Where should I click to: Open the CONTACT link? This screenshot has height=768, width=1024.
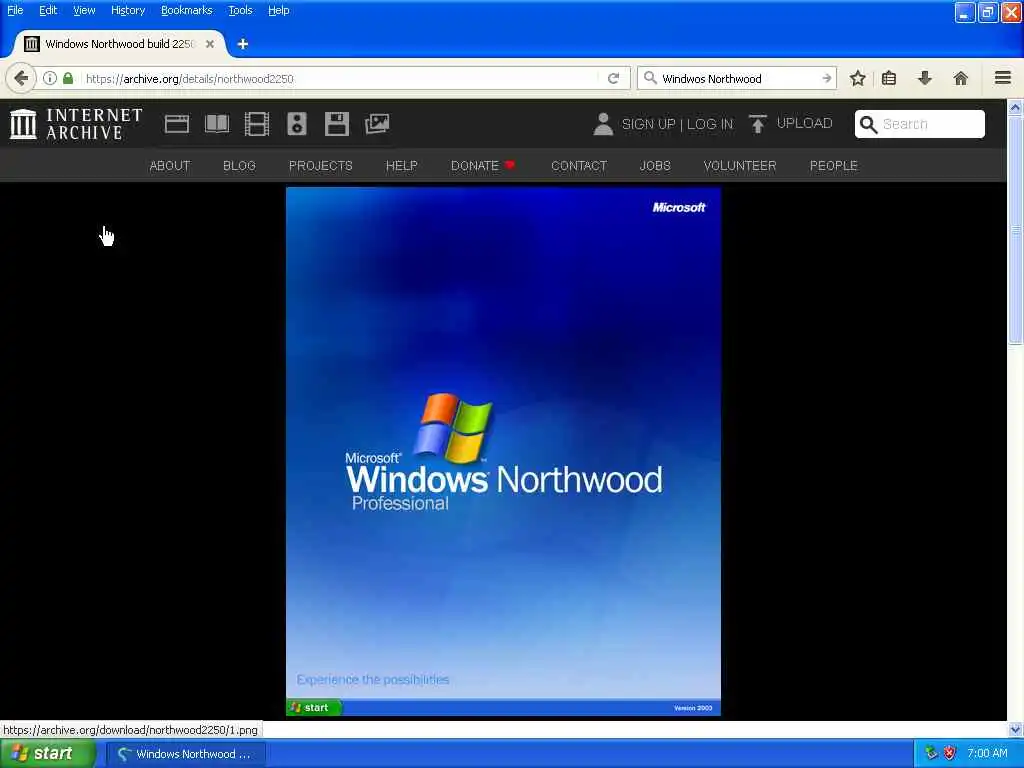tap(579, 166)
